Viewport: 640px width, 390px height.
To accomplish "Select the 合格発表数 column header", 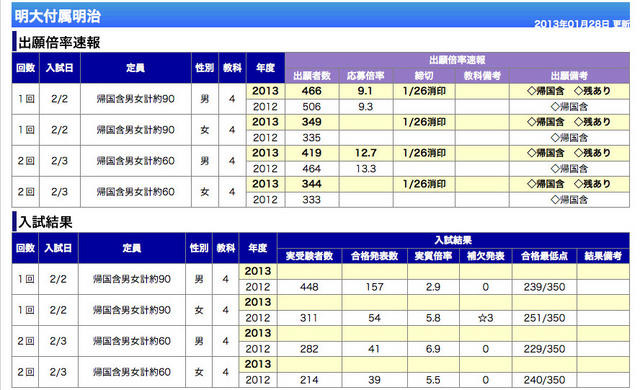I will (x=374, y=256).
